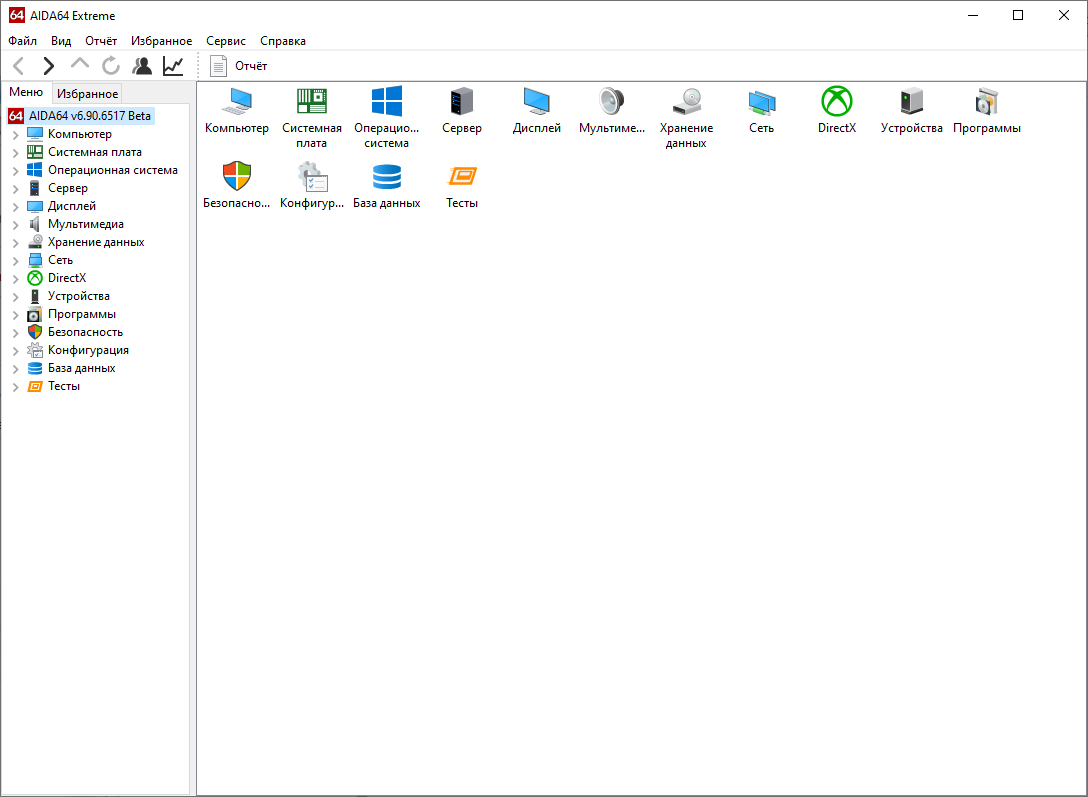
Task: Expand the Сеть tree node
Action: 15,260
